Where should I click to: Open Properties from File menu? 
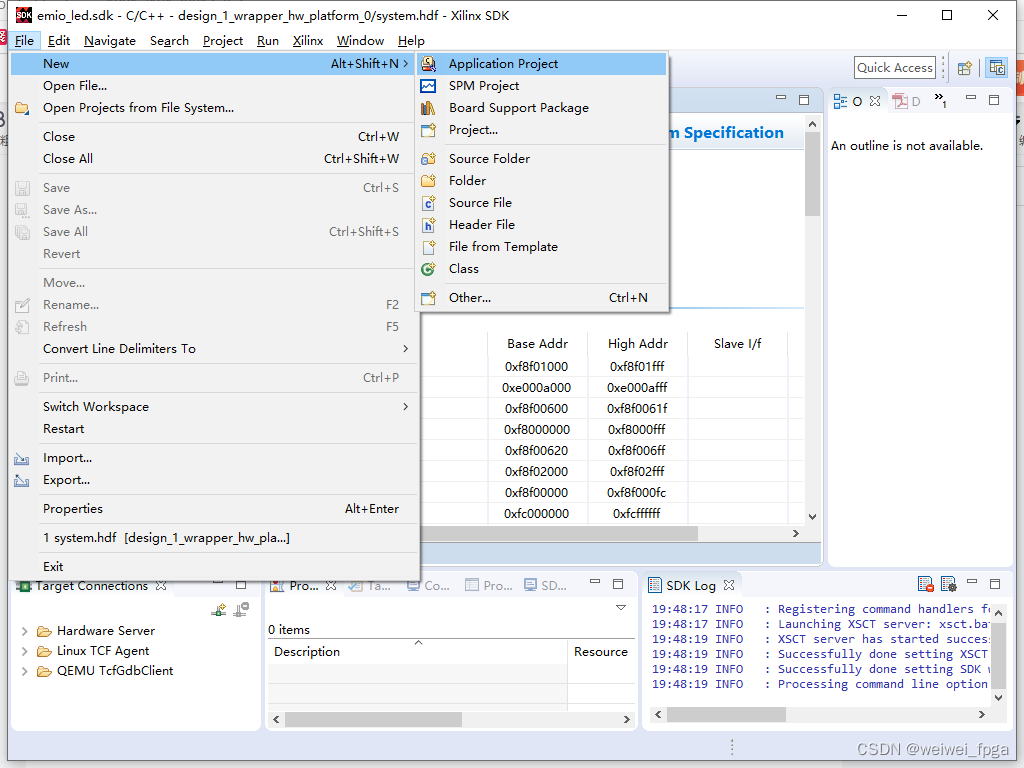(214, 509)
